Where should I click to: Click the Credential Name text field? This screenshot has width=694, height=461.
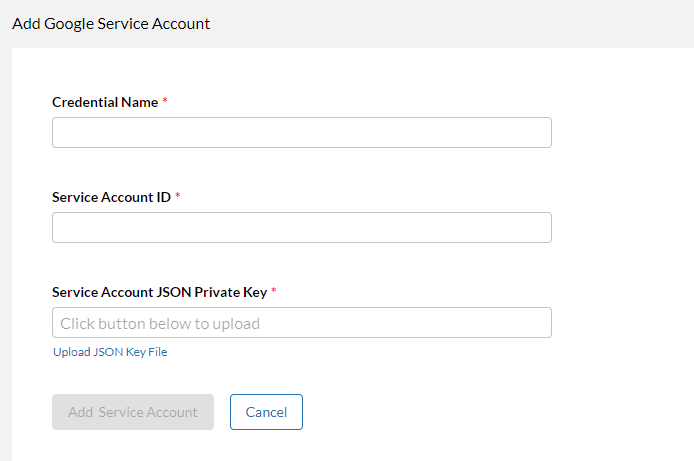tap(301, 133)
